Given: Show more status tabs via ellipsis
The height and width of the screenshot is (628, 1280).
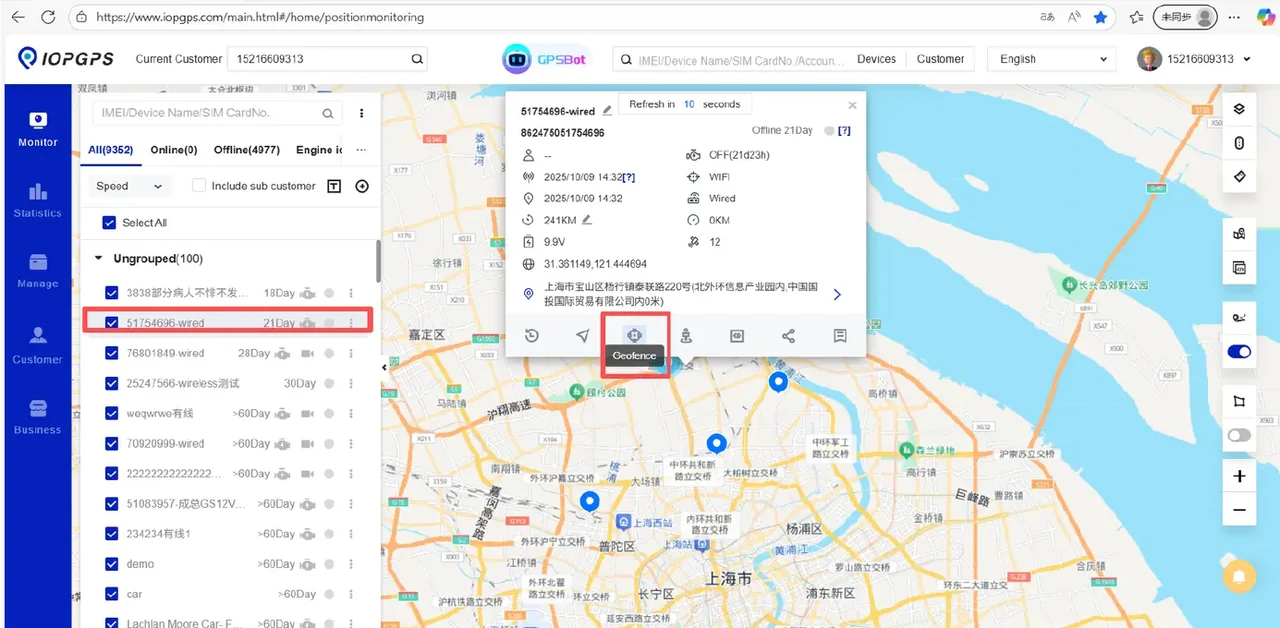Looking at the screenshot, I should [361, 150].
